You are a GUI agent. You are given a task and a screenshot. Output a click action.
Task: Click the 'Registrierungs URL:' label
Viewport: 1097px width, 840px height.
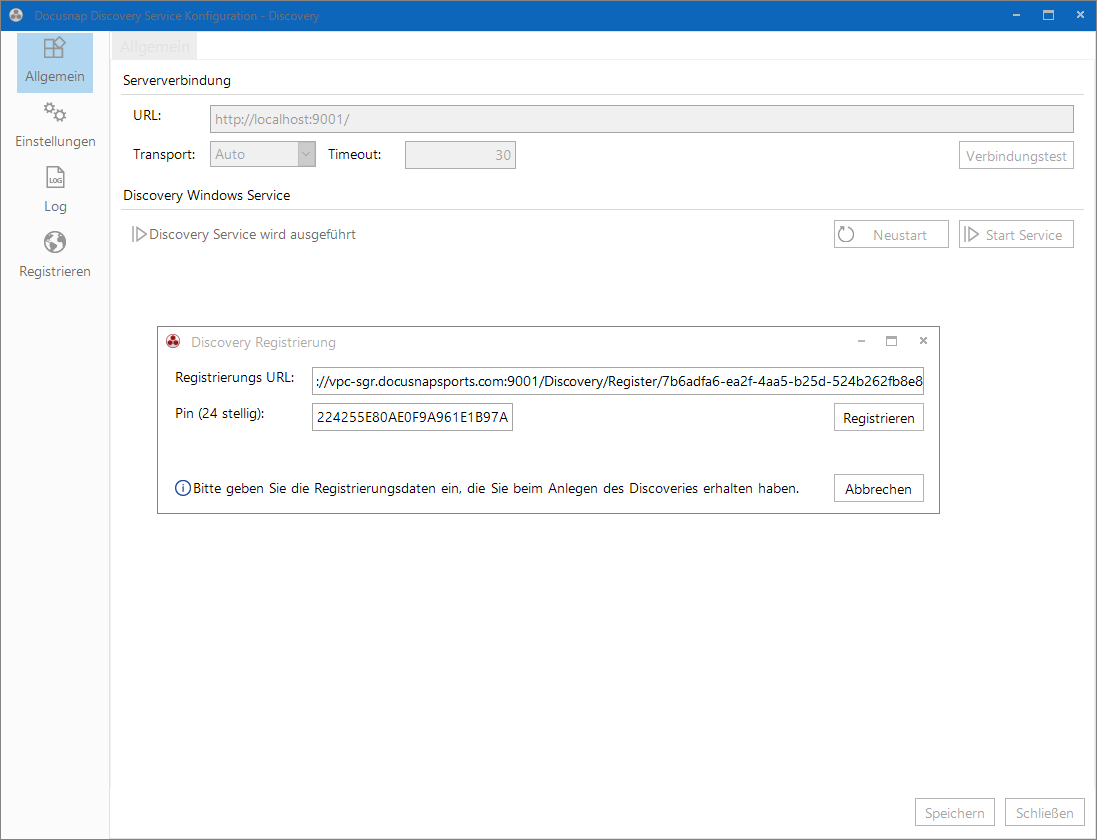(234, 378)
